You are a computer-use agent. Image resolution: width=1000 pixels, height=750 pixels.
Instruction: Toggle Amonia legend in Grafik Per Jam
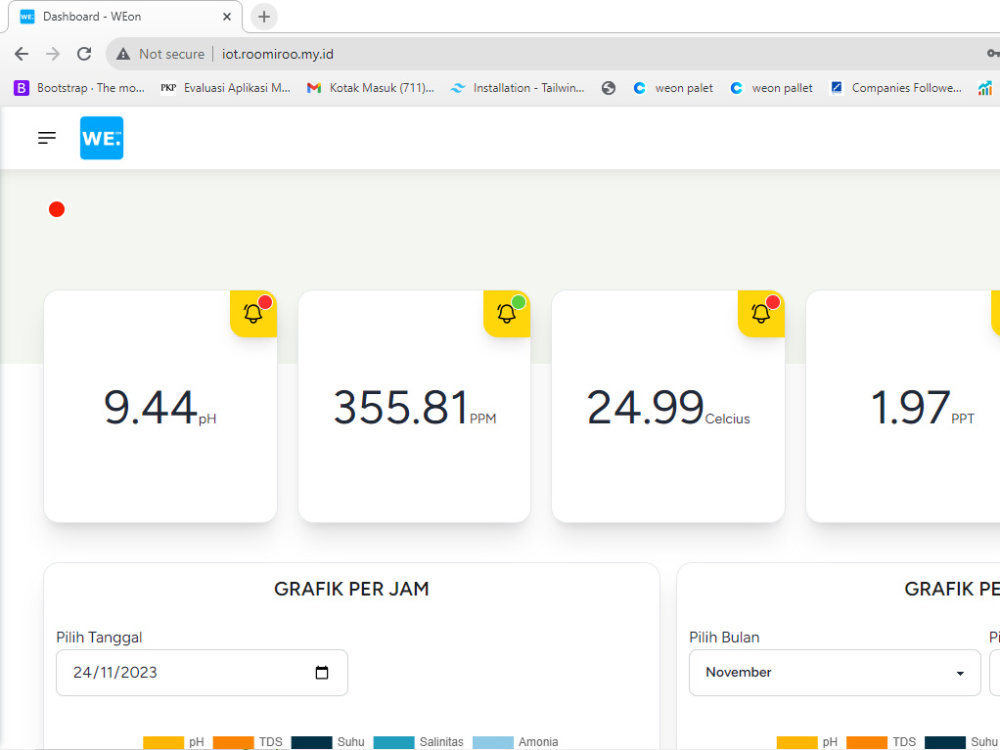coord(515,742)
